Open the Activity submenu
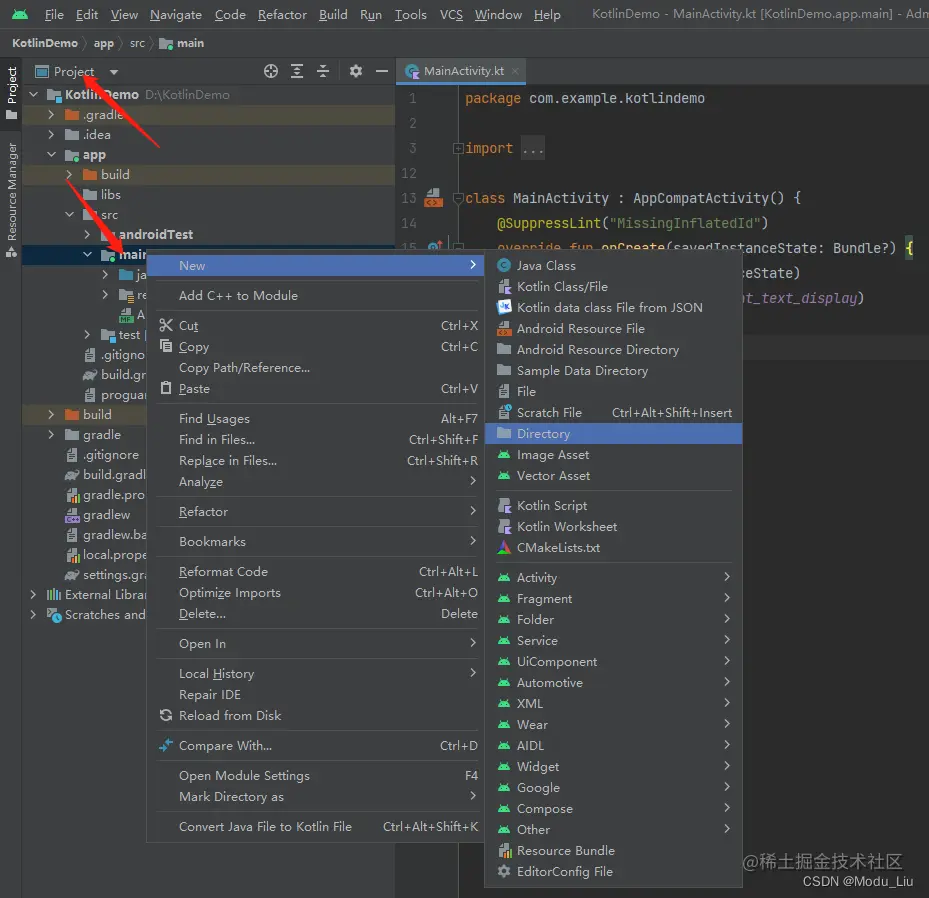Viewport: 929px width, 898px height. [613, 578]
